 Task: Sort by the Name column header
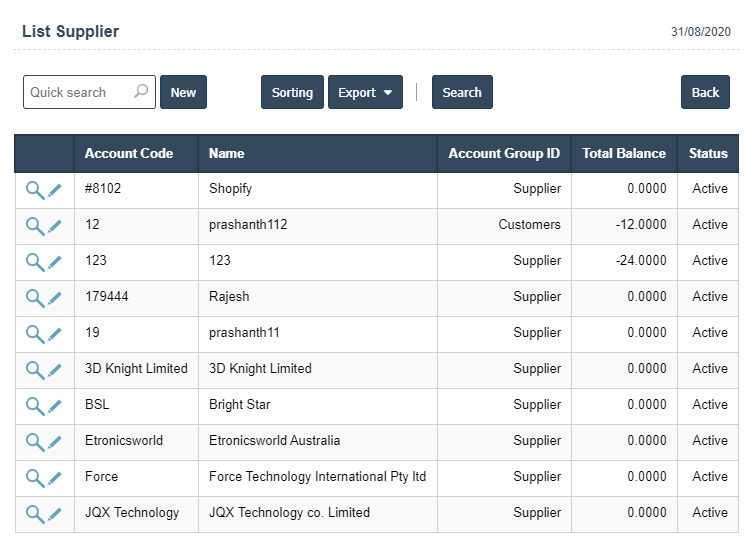[227, 153]
